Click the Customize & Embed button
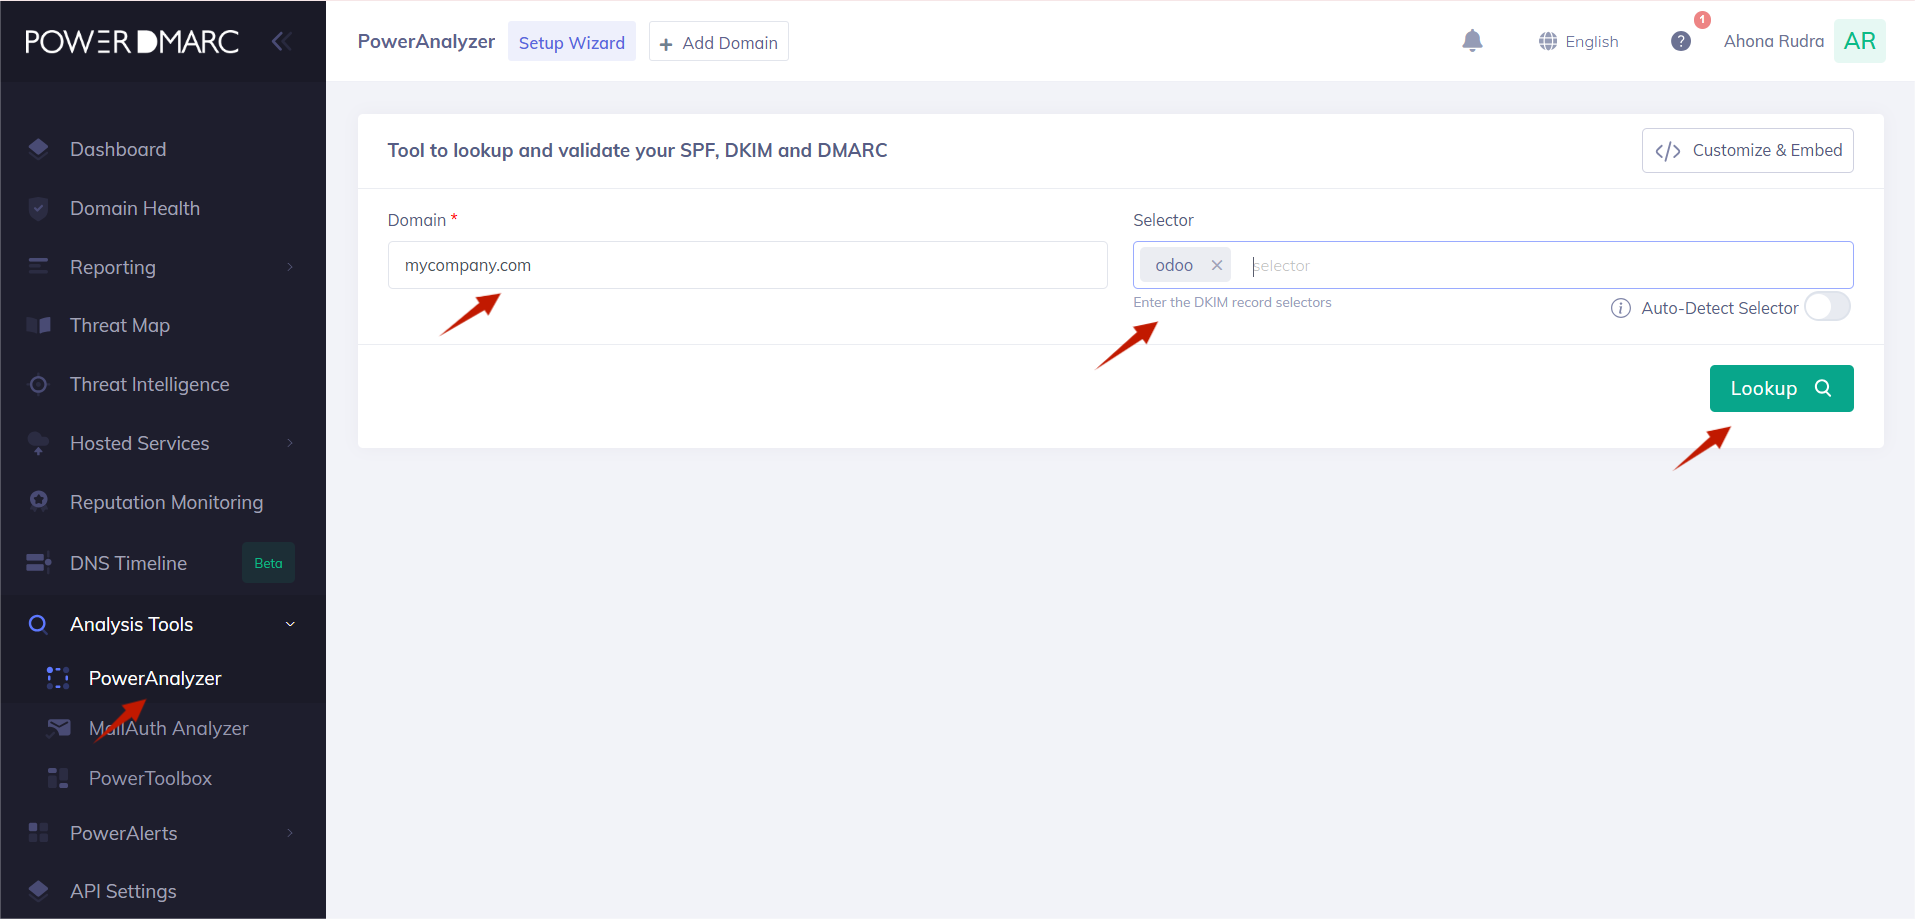Viewport: 1915px width, 919px height. [1747, 150]
